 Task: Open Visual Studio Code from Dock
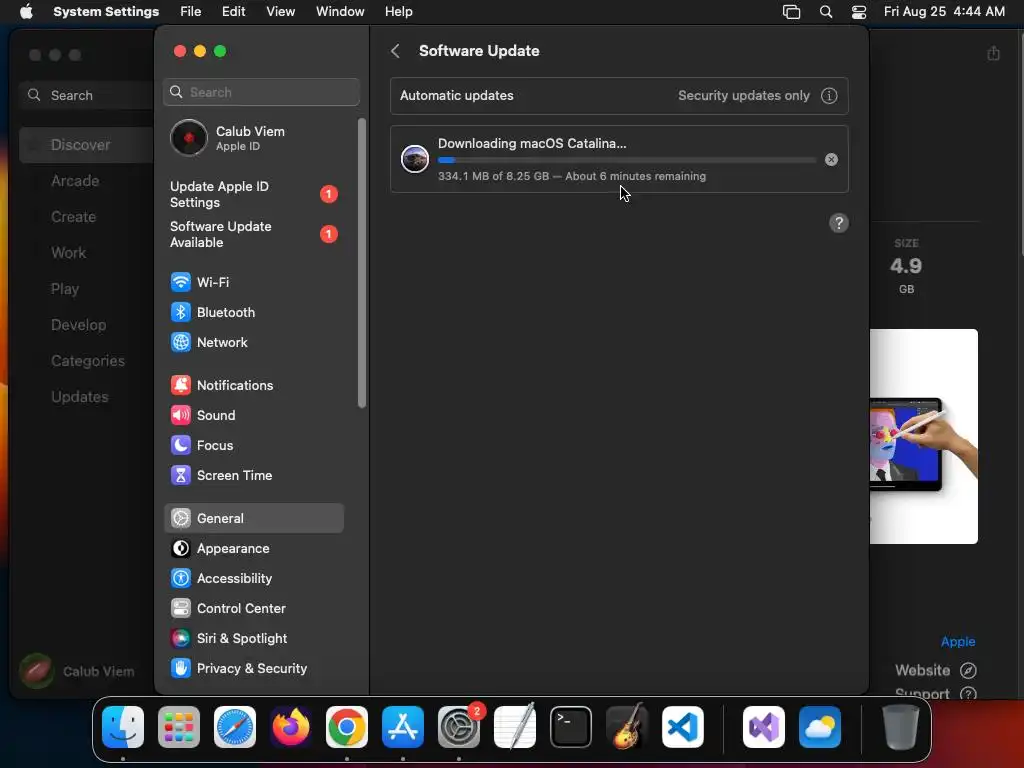[x=683, y=727]
